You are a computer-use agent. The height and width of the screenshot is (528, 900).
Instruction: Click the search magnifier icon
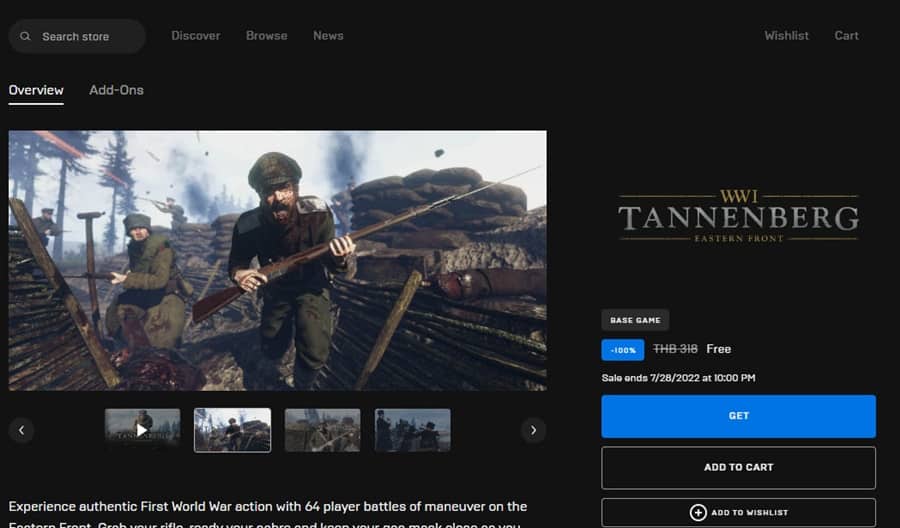(25, 36)
